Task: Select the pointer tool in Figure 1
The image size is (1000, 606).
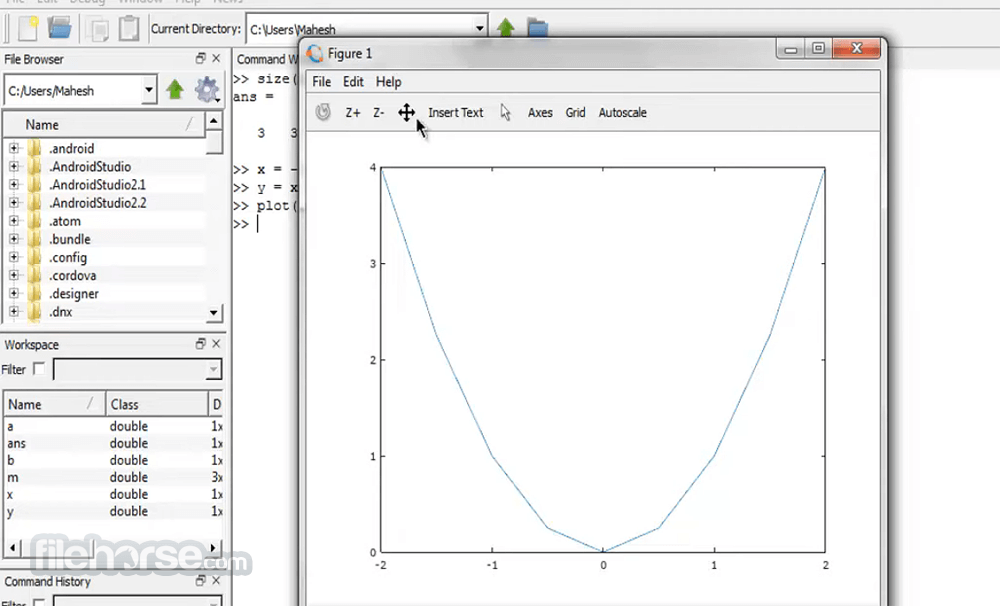Action: tap(506, 112)
